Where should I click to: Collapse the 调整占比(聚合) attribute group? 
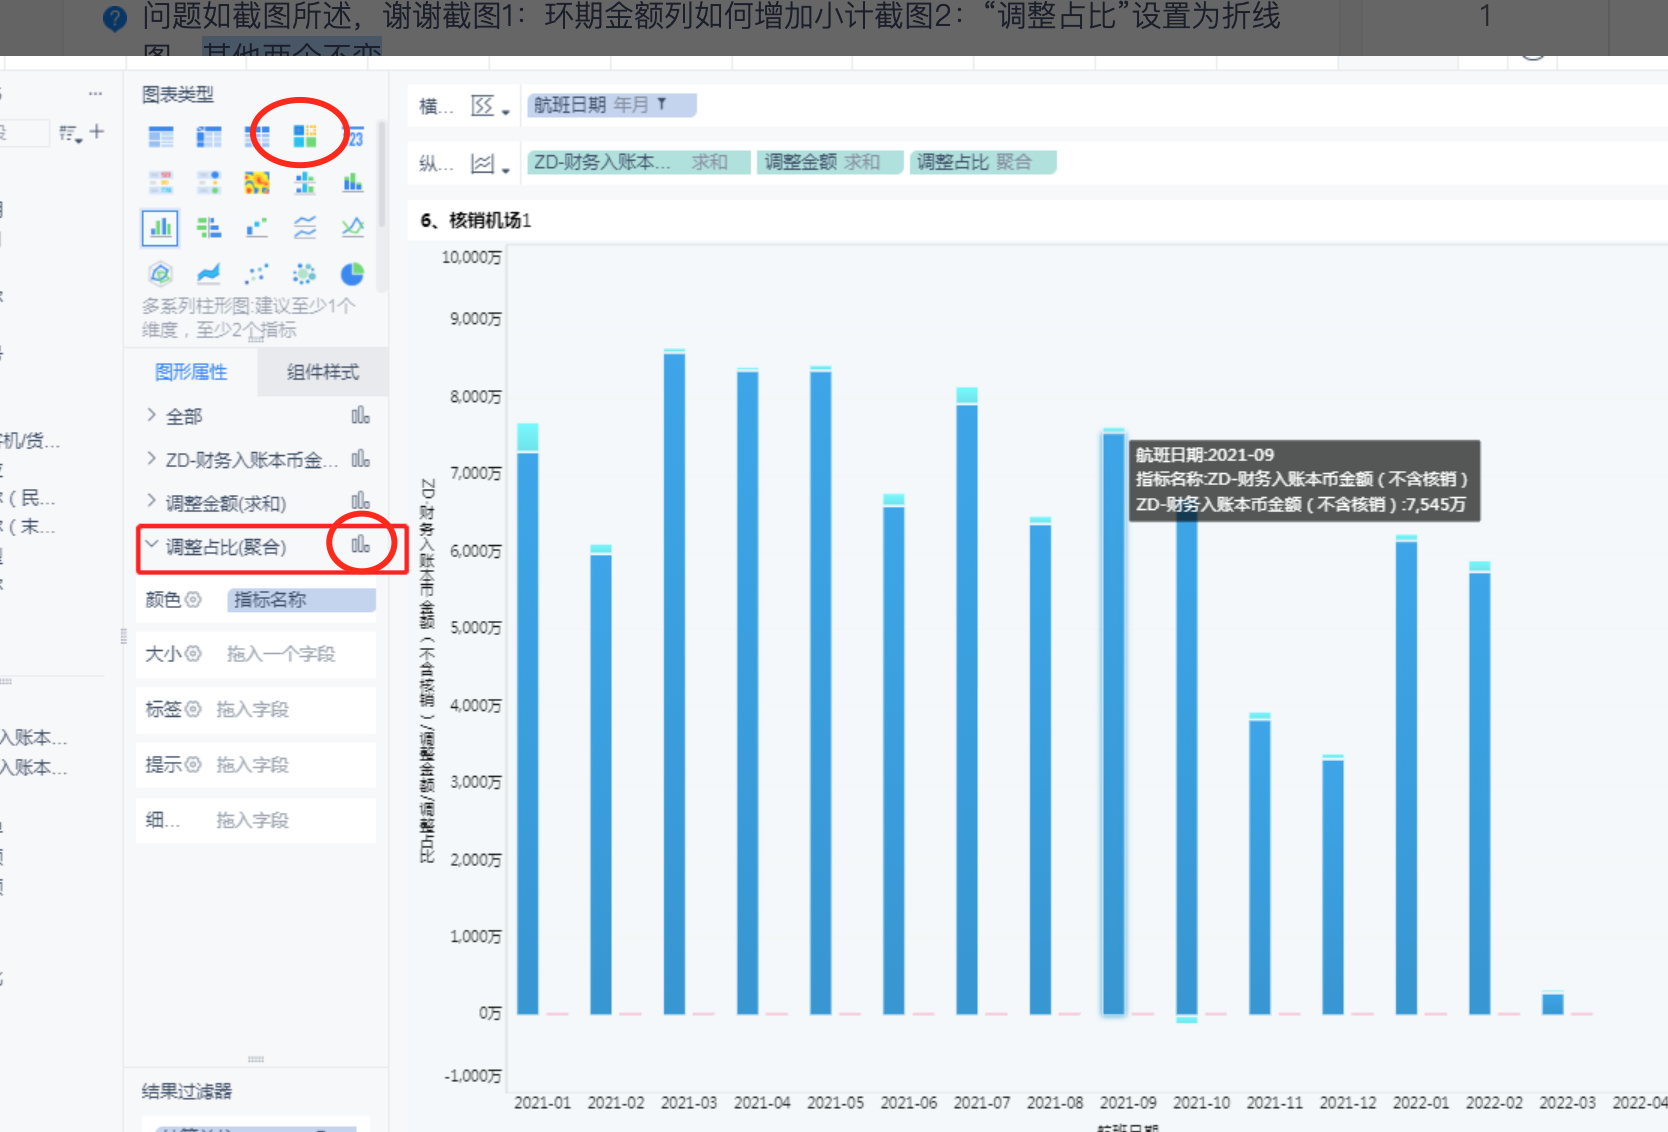tap(152, 545)
